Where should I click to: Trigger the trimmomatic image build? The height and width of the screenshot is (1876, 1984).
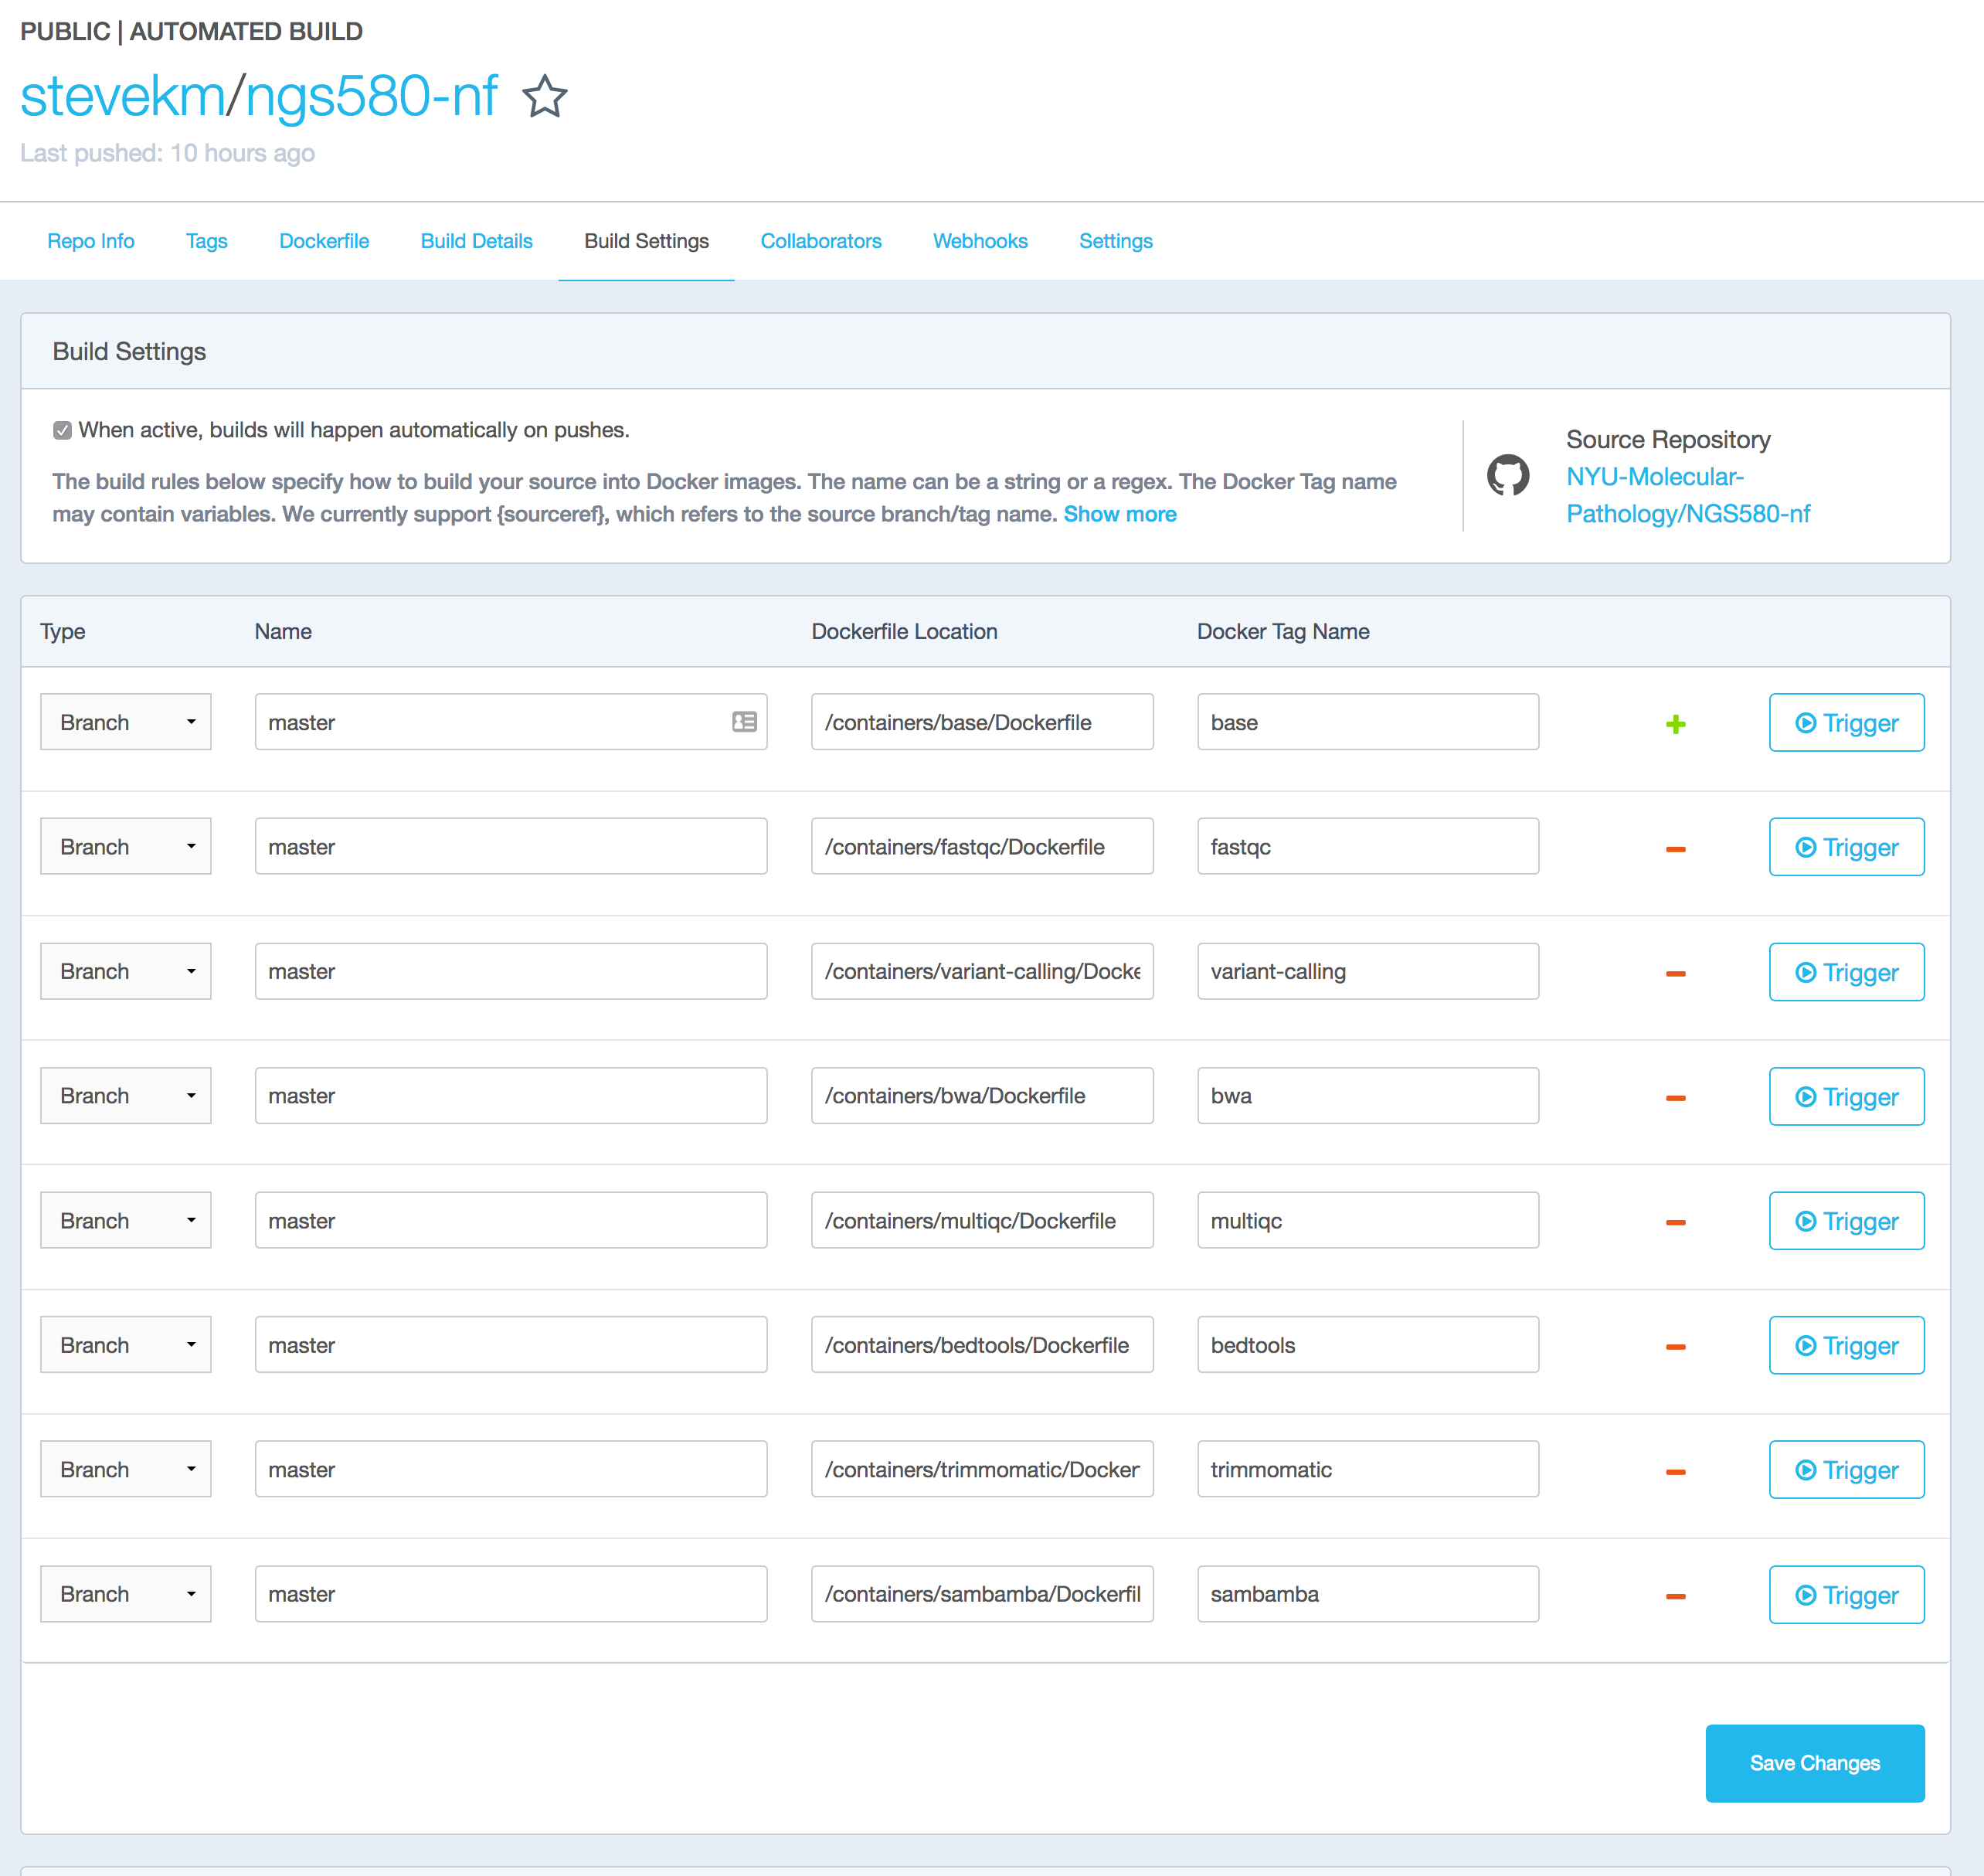click(x=1845, y=1469)
